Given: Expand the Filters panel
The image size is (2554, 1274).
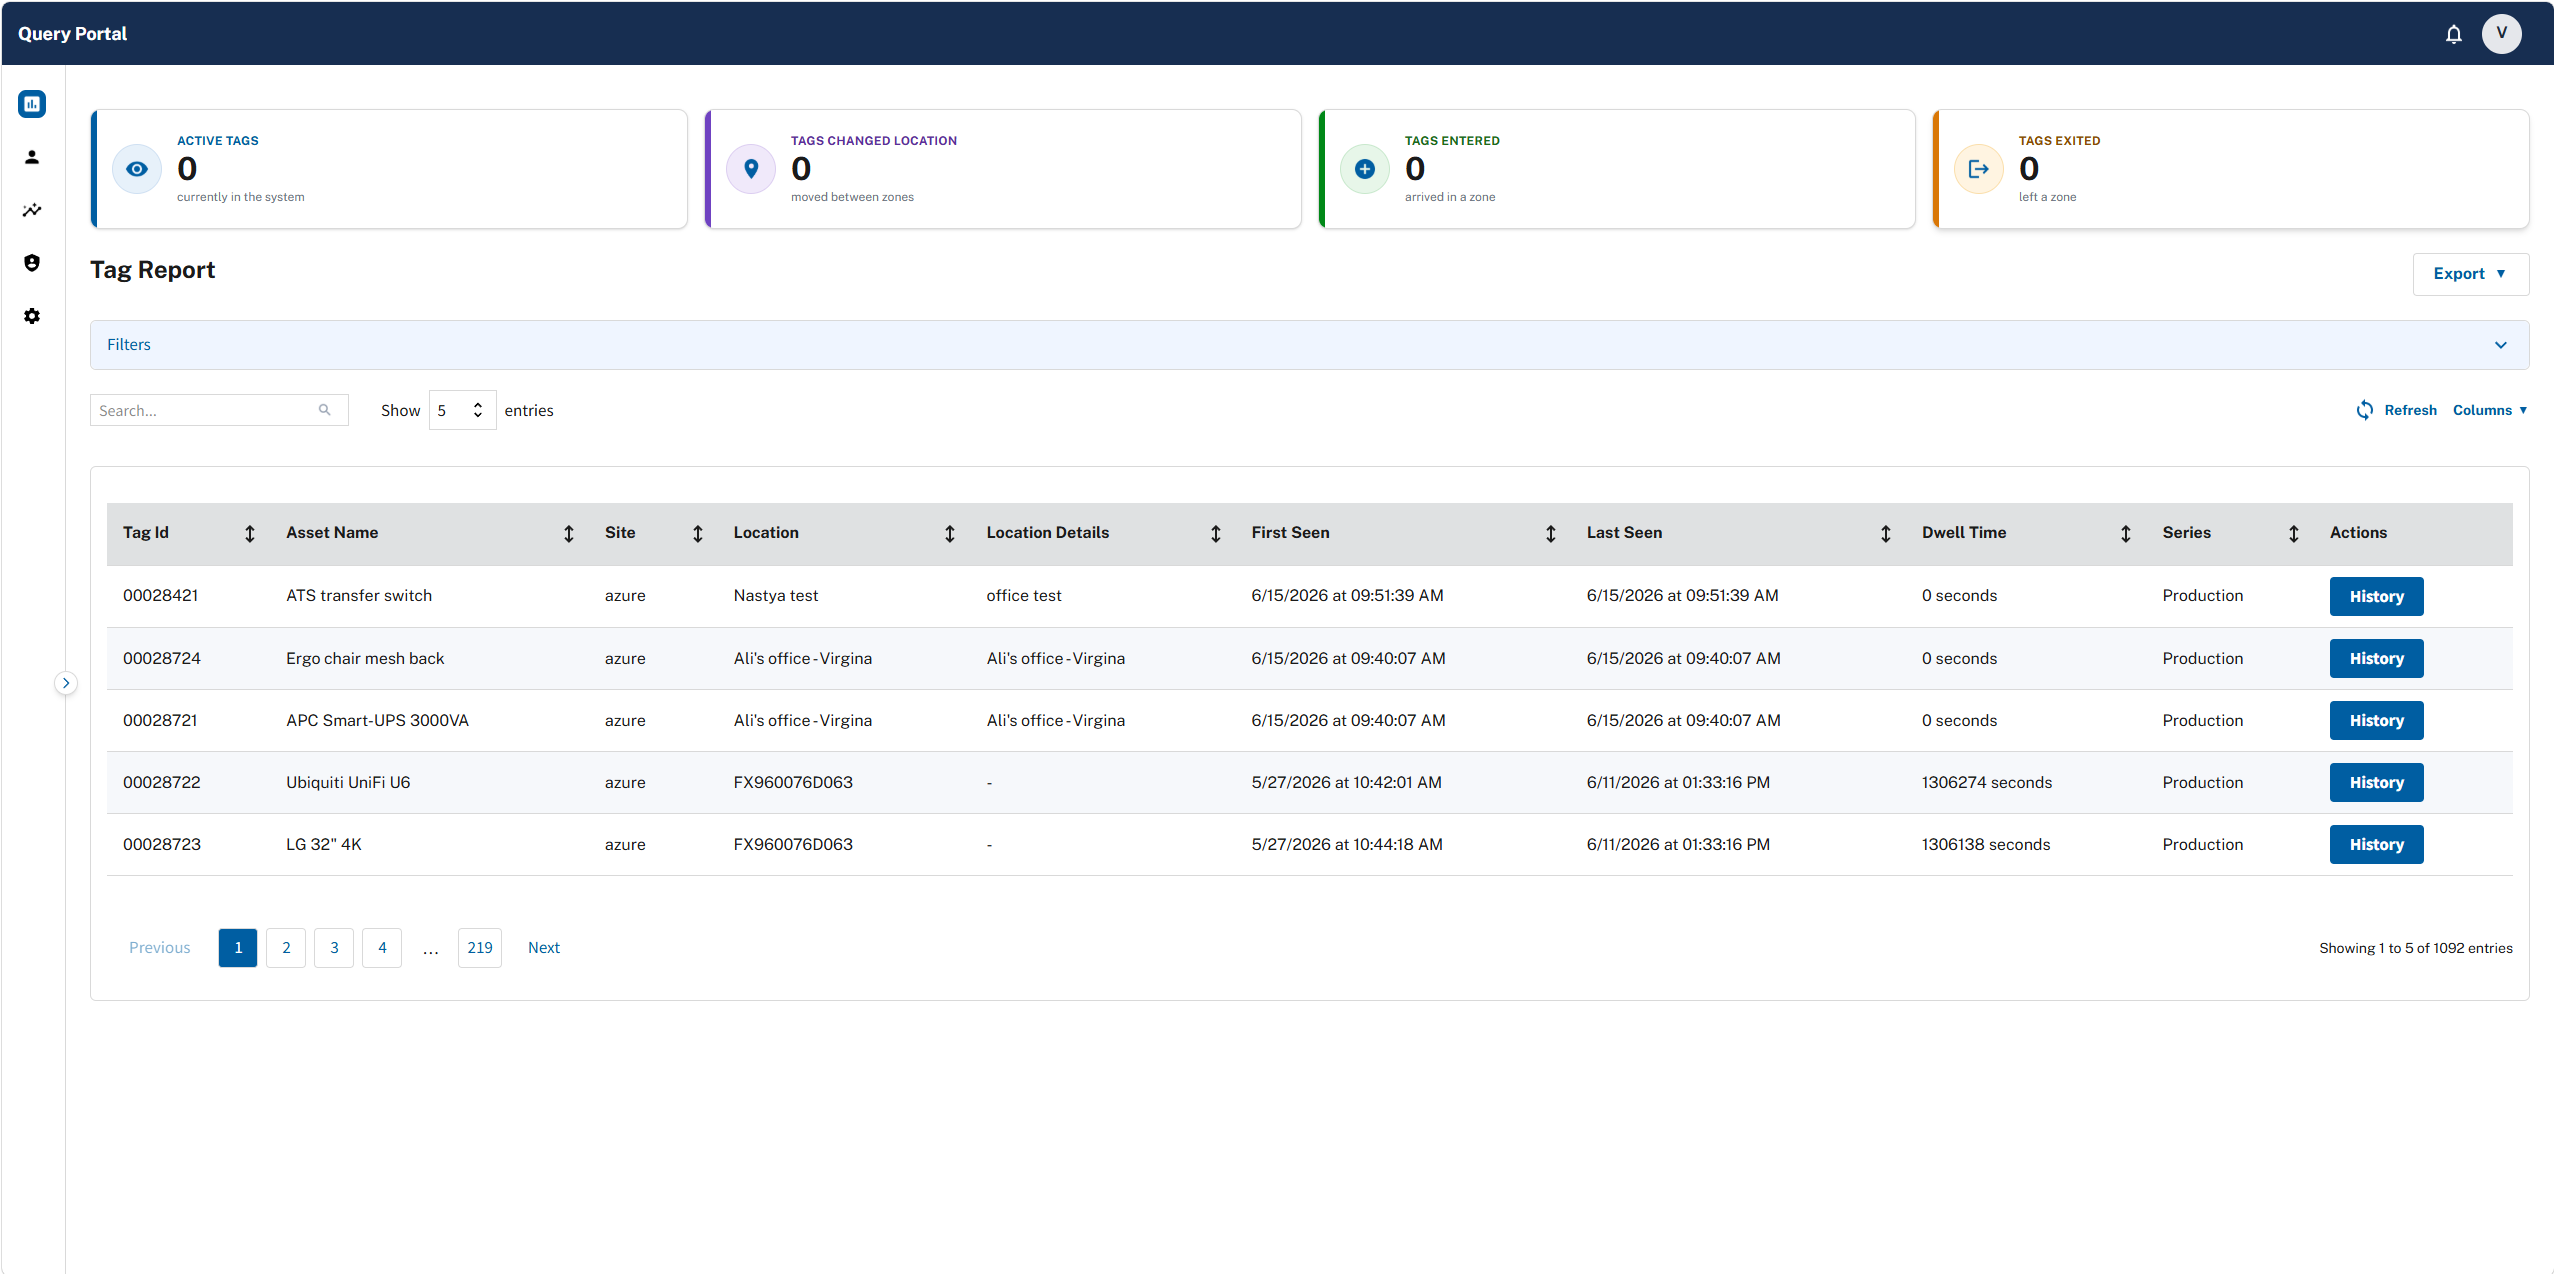Looking at the screenshot, I should coord(1309,345).
